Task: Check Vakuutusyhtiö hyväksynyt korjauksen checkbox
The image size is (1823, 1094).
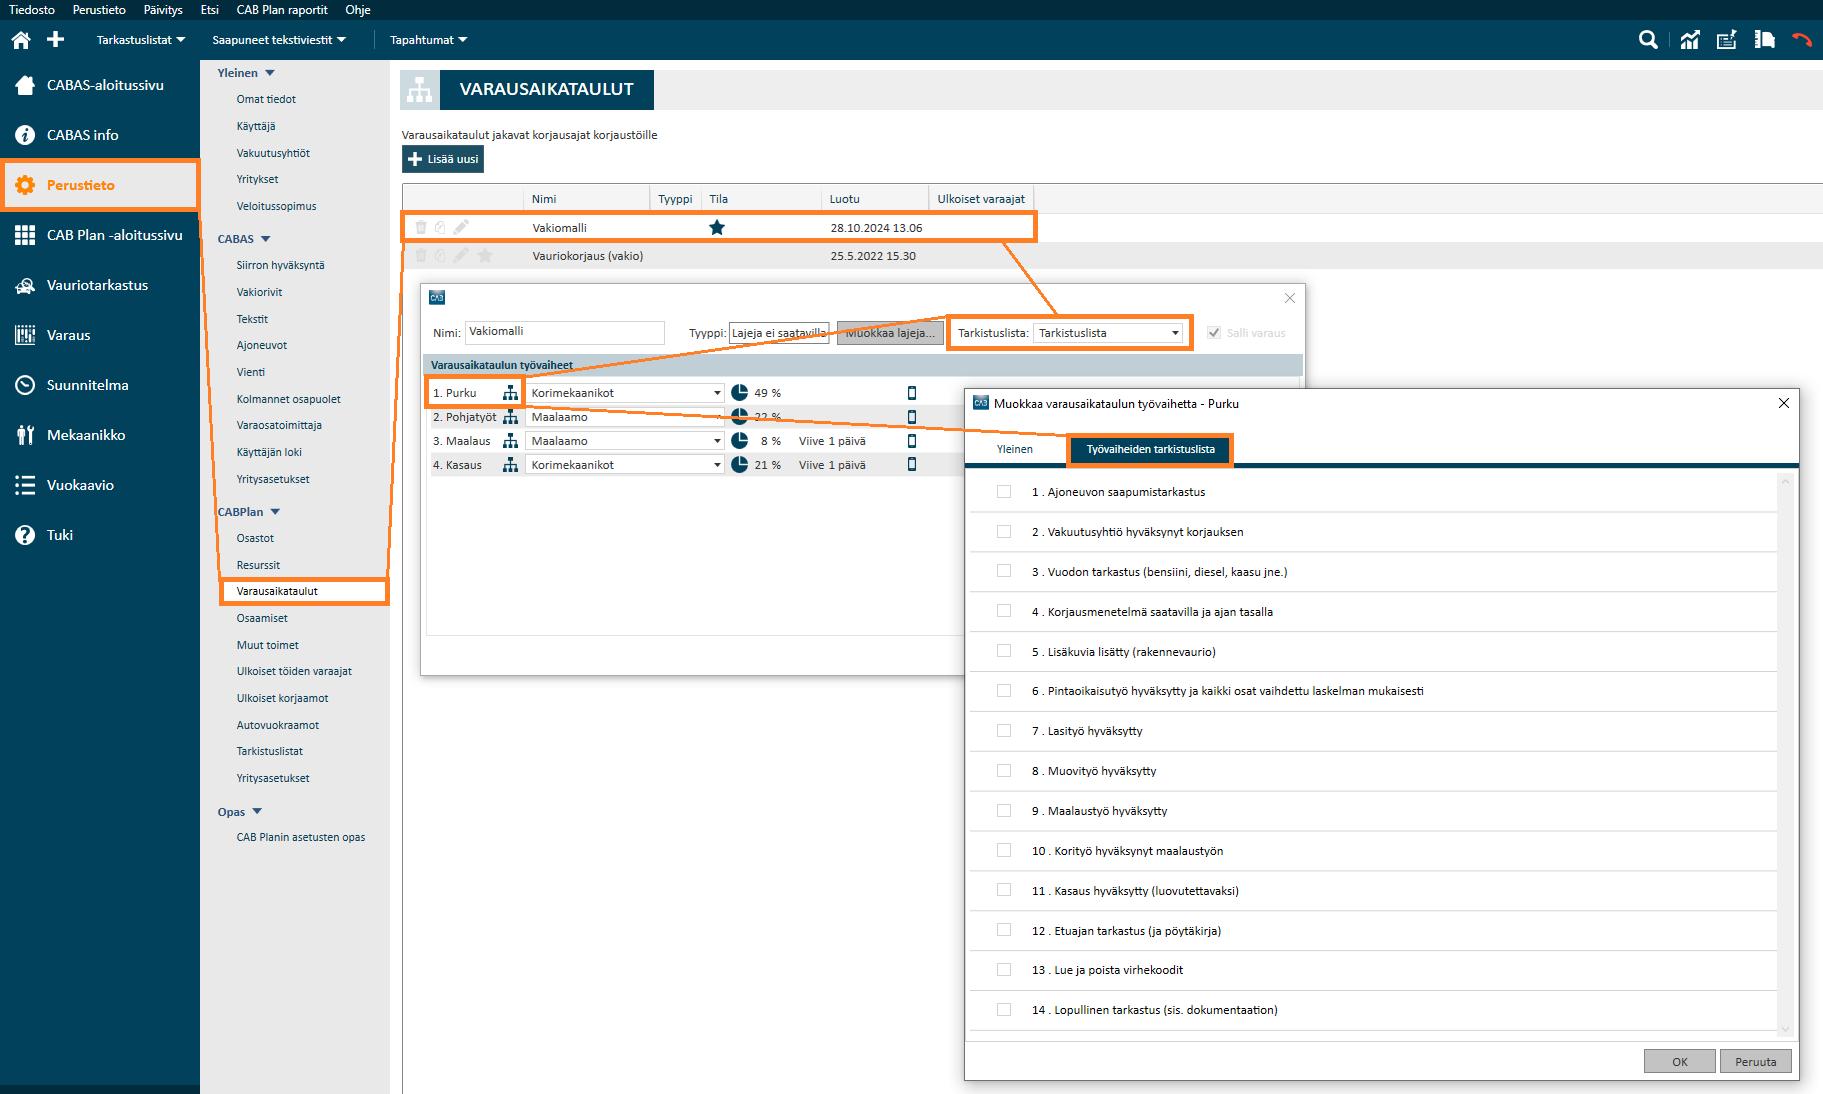Action: [1004, 531]
